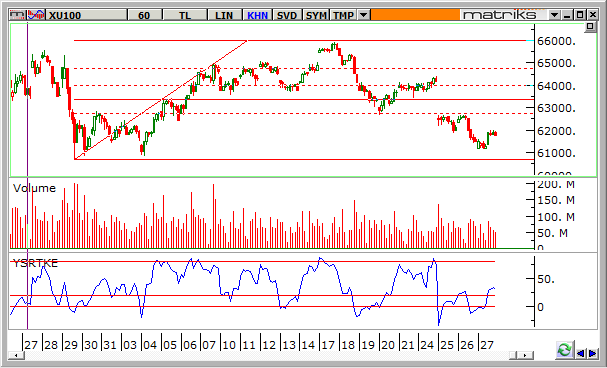Viewport: 607px width, 368px height.
Task: Click the diagonal red trend line
Action: (161, 99)
